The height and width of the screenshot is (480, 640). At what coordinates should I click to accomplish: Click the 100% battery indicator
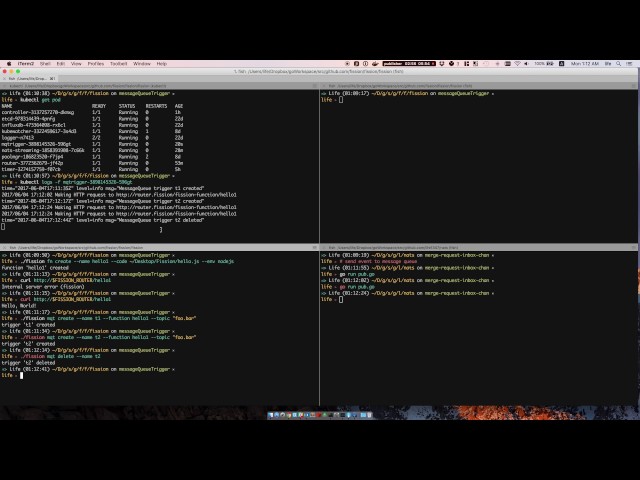pos(544,64)
